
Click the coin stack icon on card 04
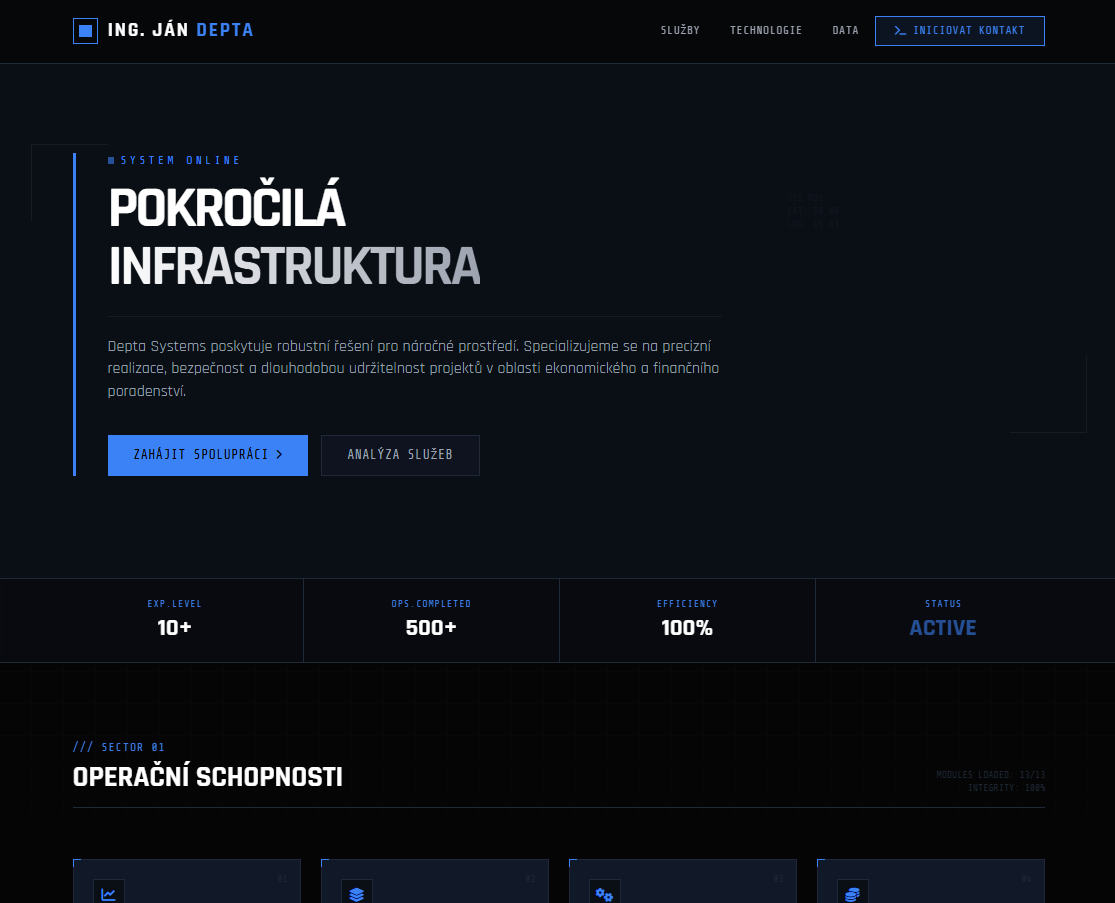tap(852, 891)
